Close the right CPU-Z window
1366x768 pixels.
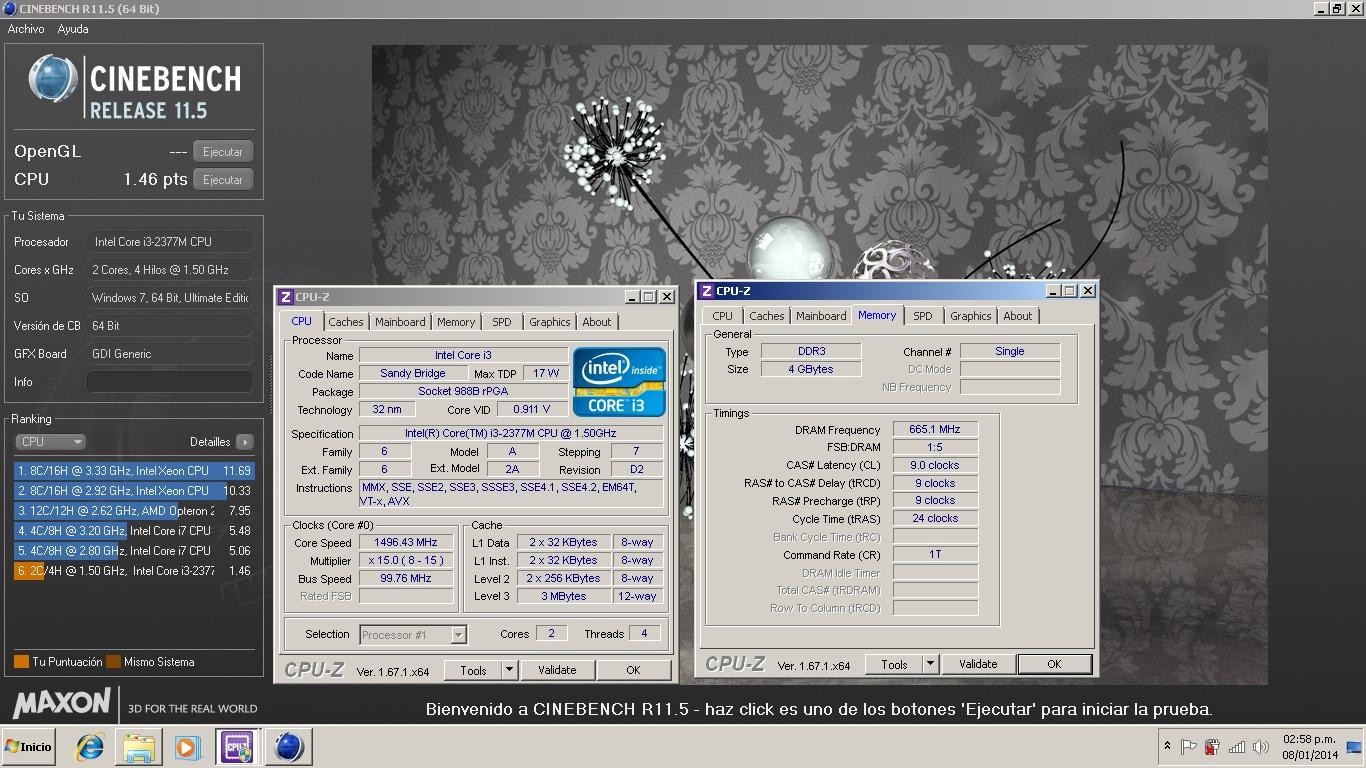click(1088, 291)
